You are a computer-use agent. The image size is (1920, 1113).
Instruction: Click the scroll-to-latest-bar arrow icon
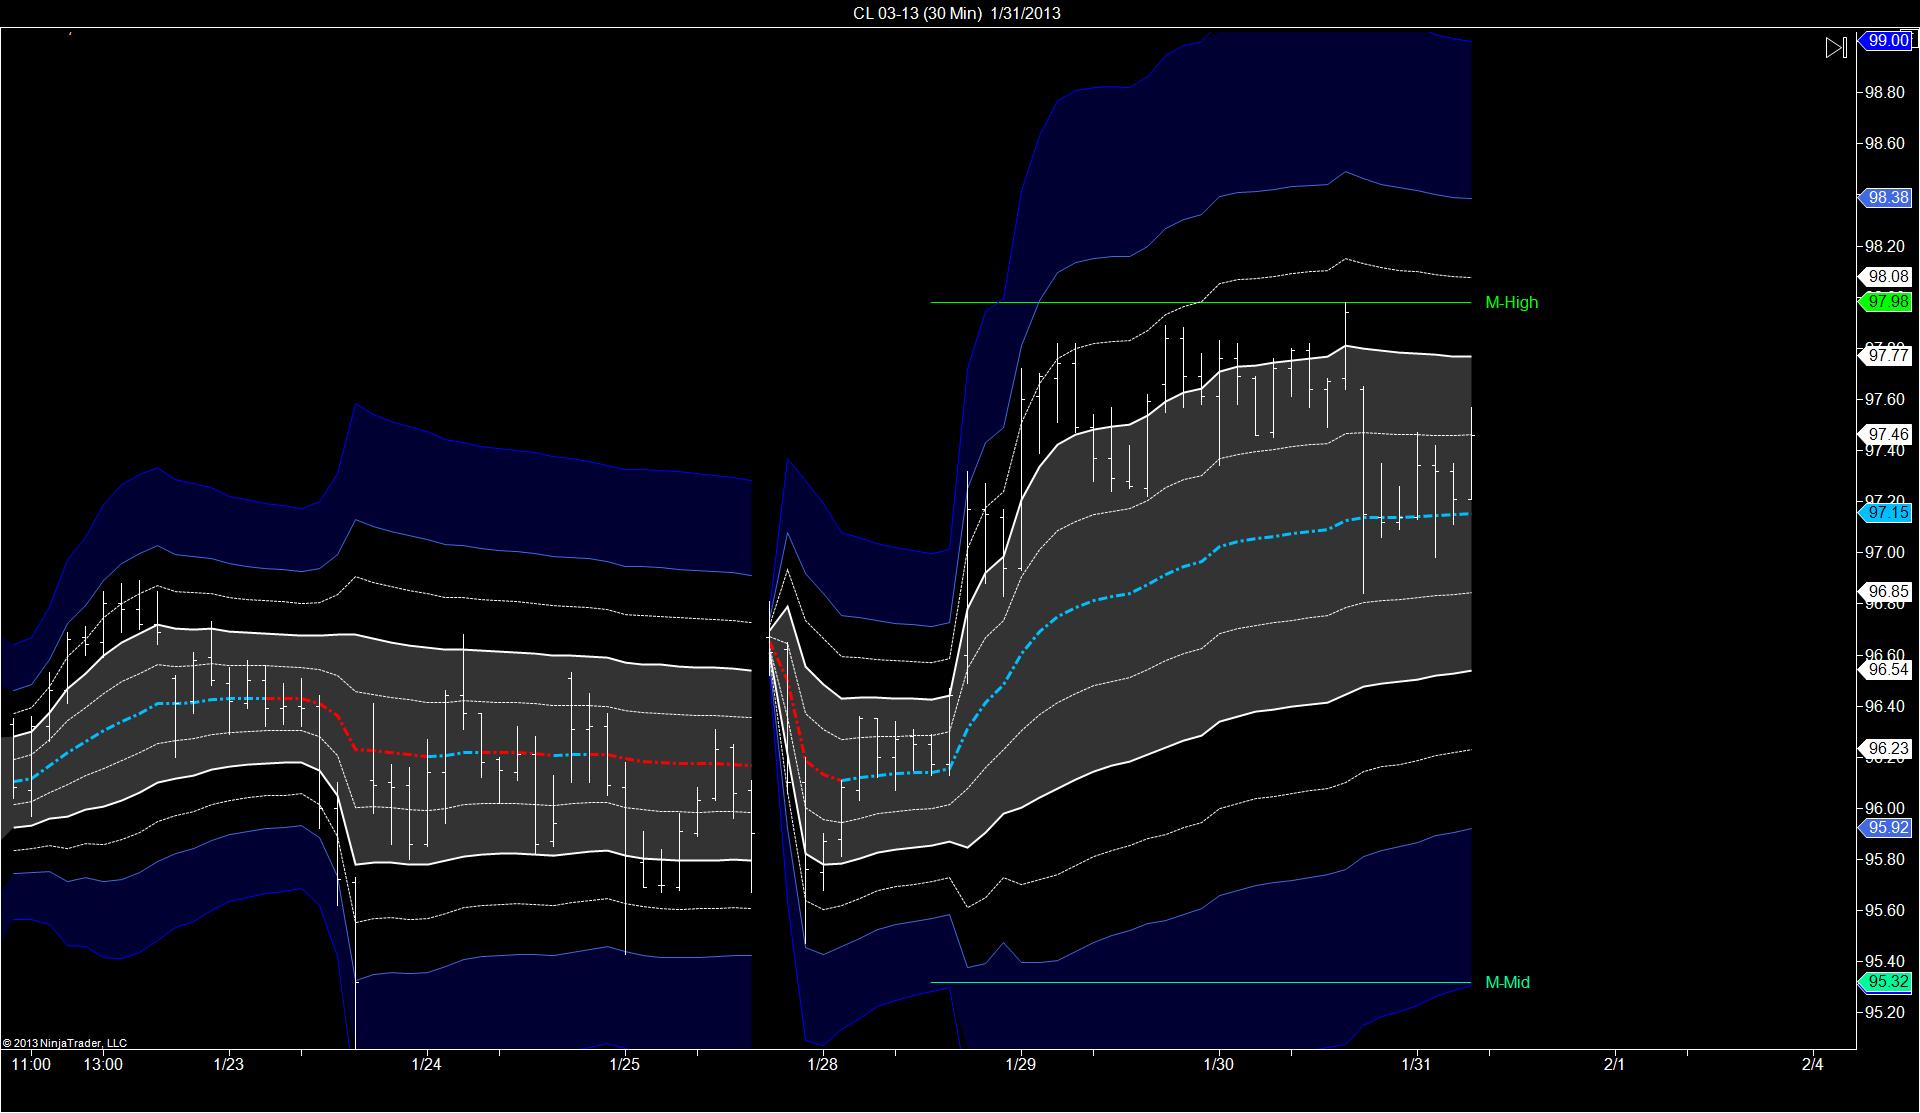point(1837,48)
